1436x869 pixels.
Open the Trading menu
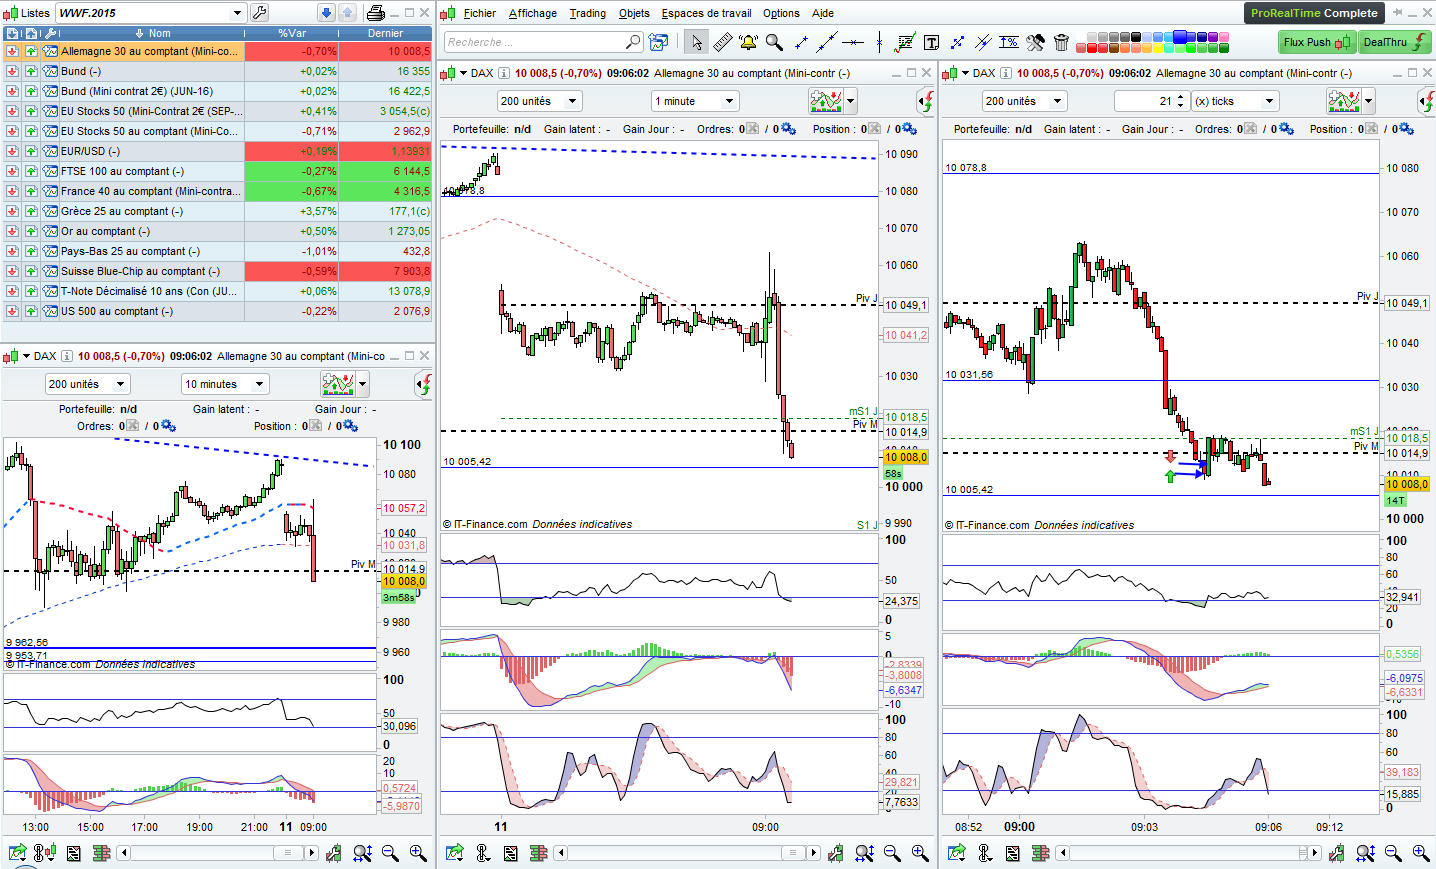587,13
